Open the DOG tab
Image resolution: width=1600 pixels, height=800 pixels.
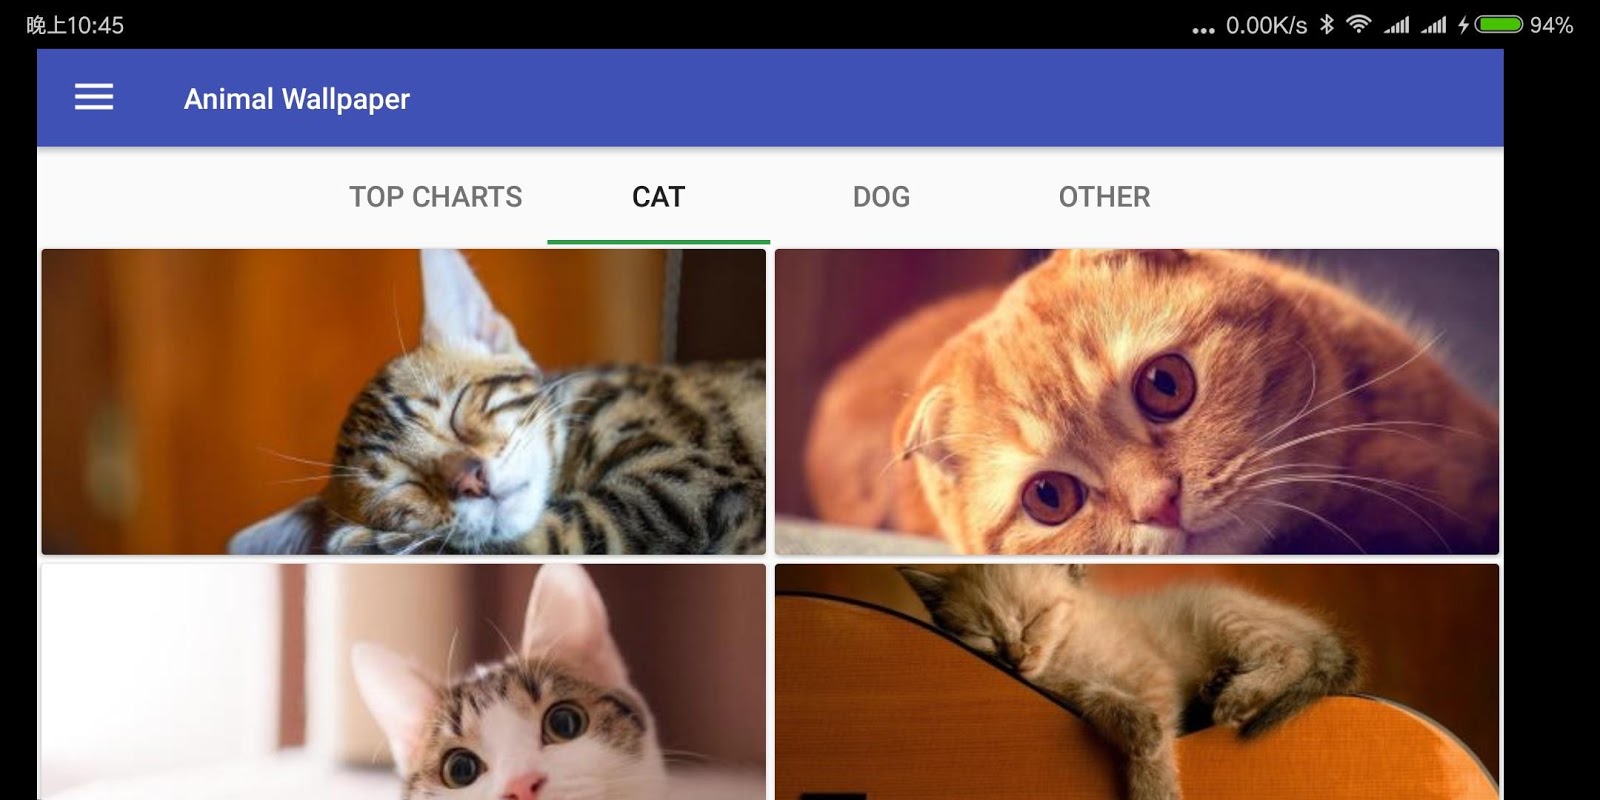click(x=881, y=197)
